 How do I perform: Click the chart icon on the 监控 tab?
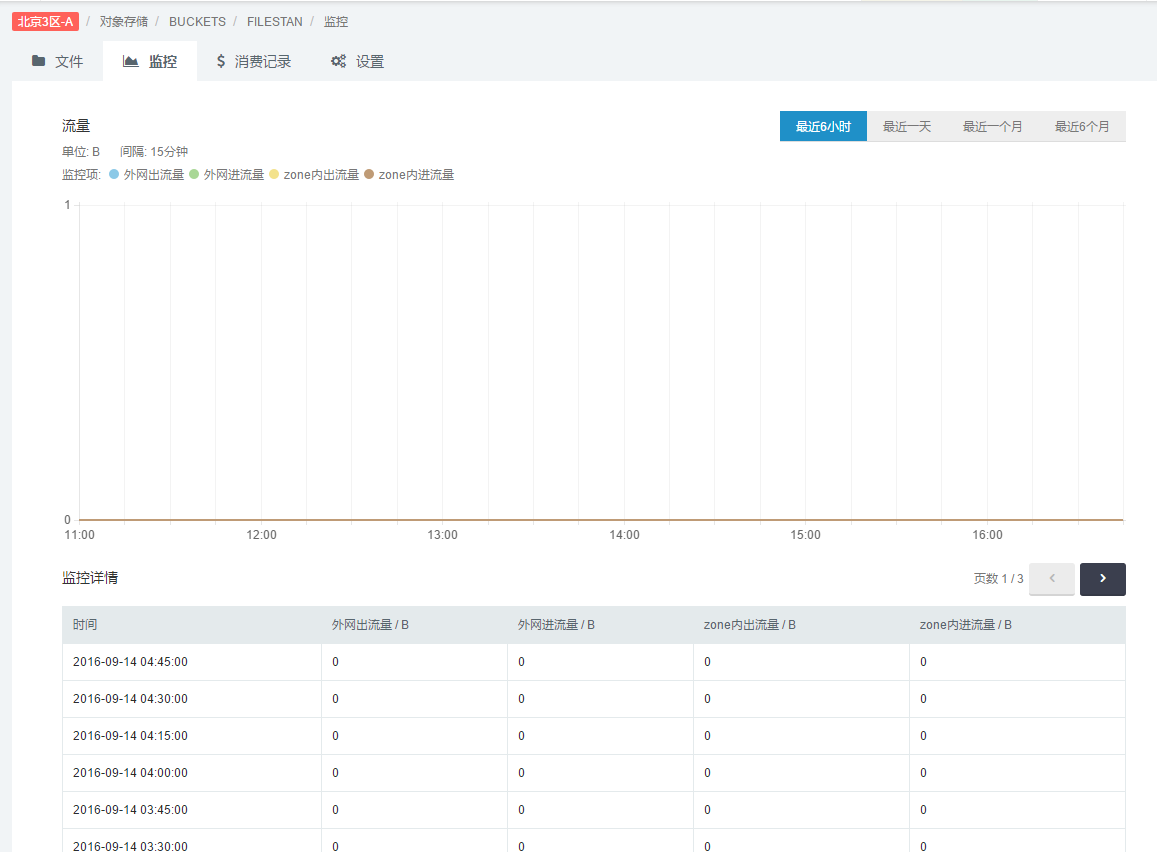131,61
